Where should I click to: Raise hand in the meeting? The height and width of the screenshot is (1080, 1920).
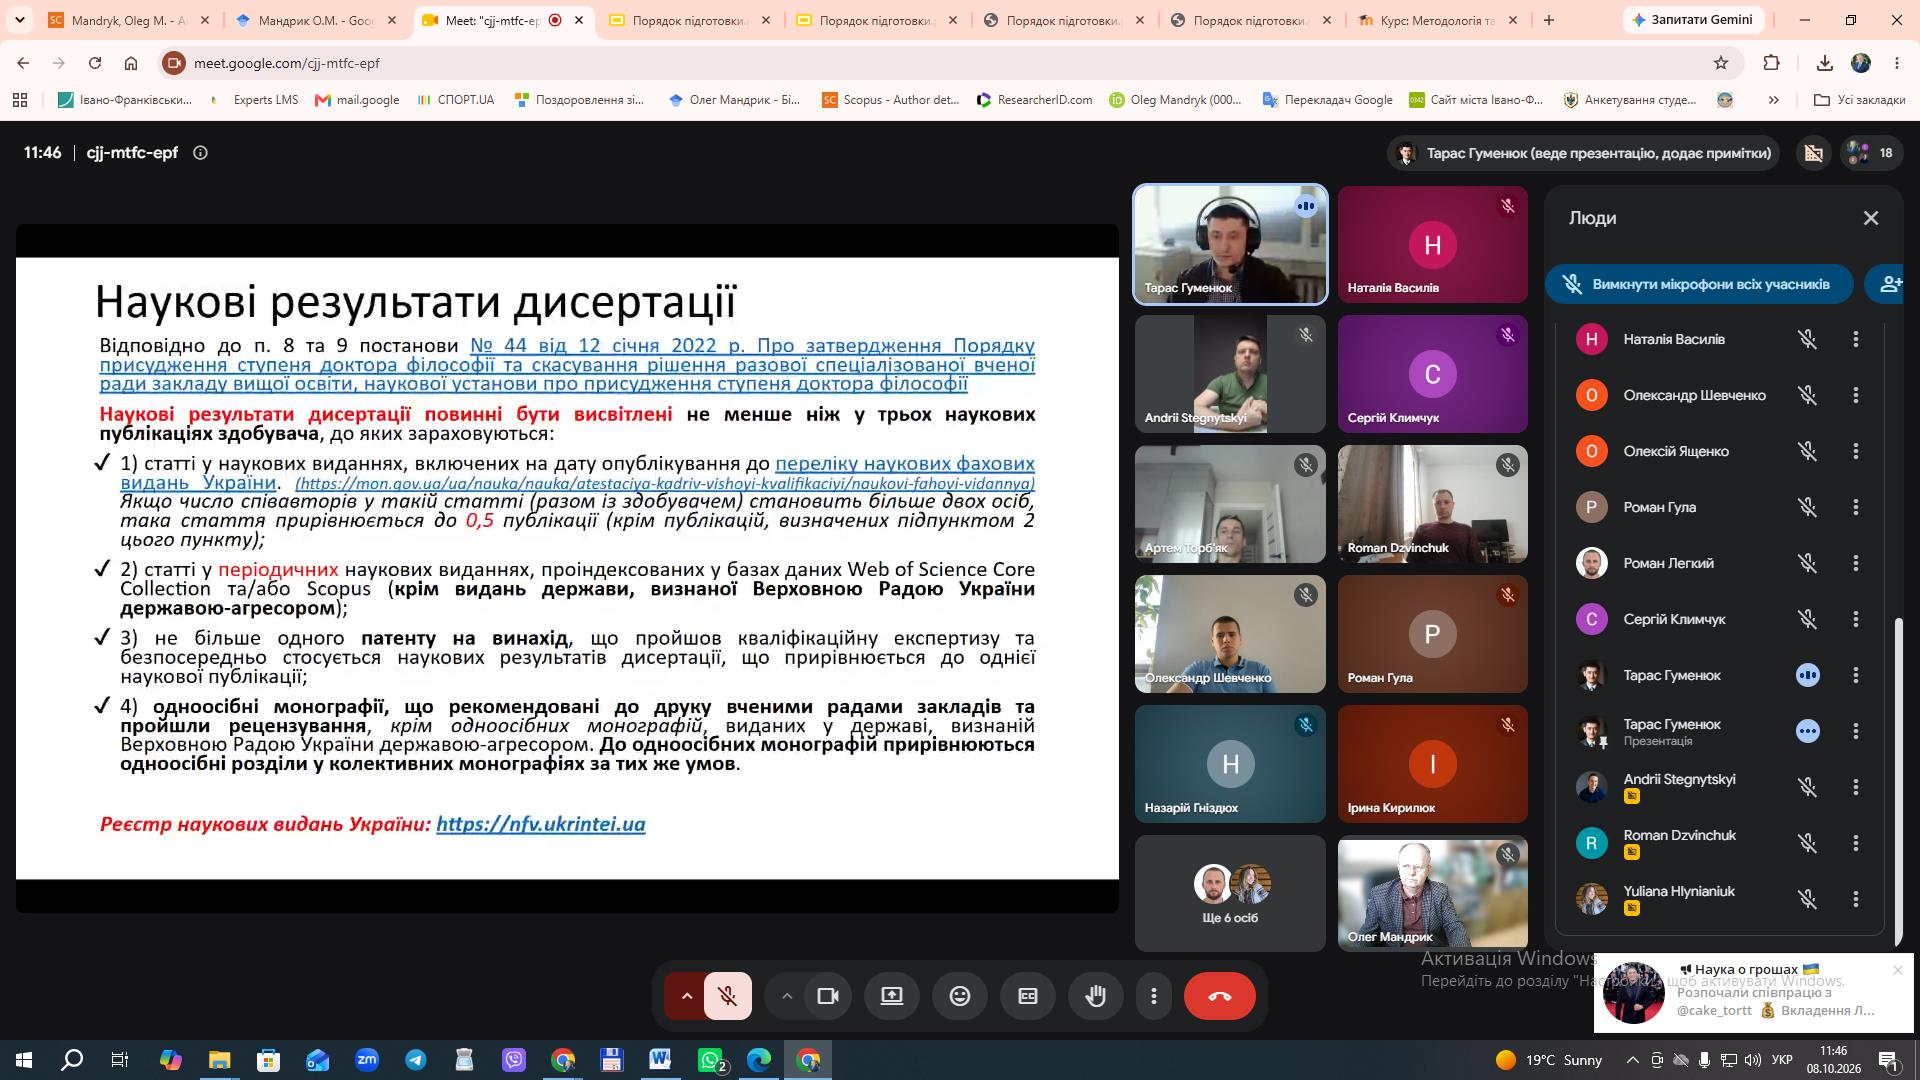click(1096, 996)
